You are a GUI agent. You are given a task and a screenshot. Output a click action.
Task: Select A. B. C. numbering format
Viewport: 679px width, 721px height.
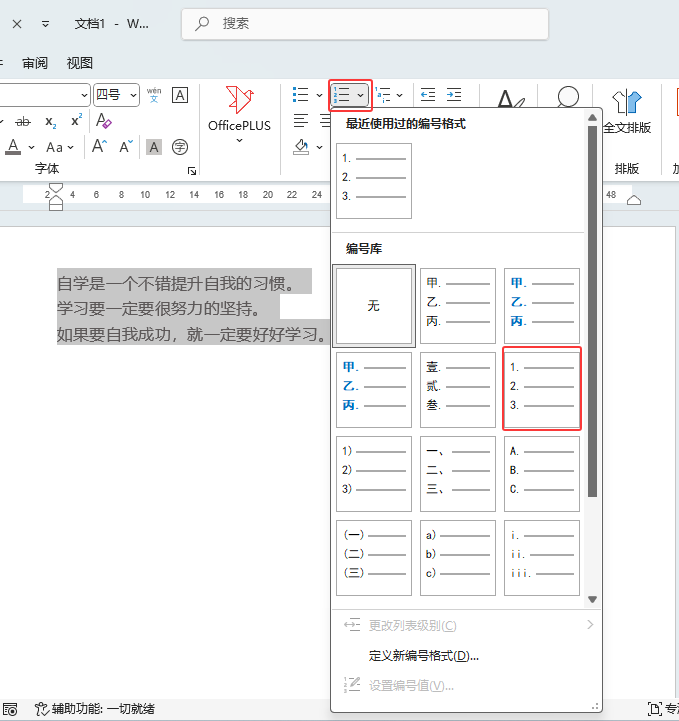tap(542, 474)
